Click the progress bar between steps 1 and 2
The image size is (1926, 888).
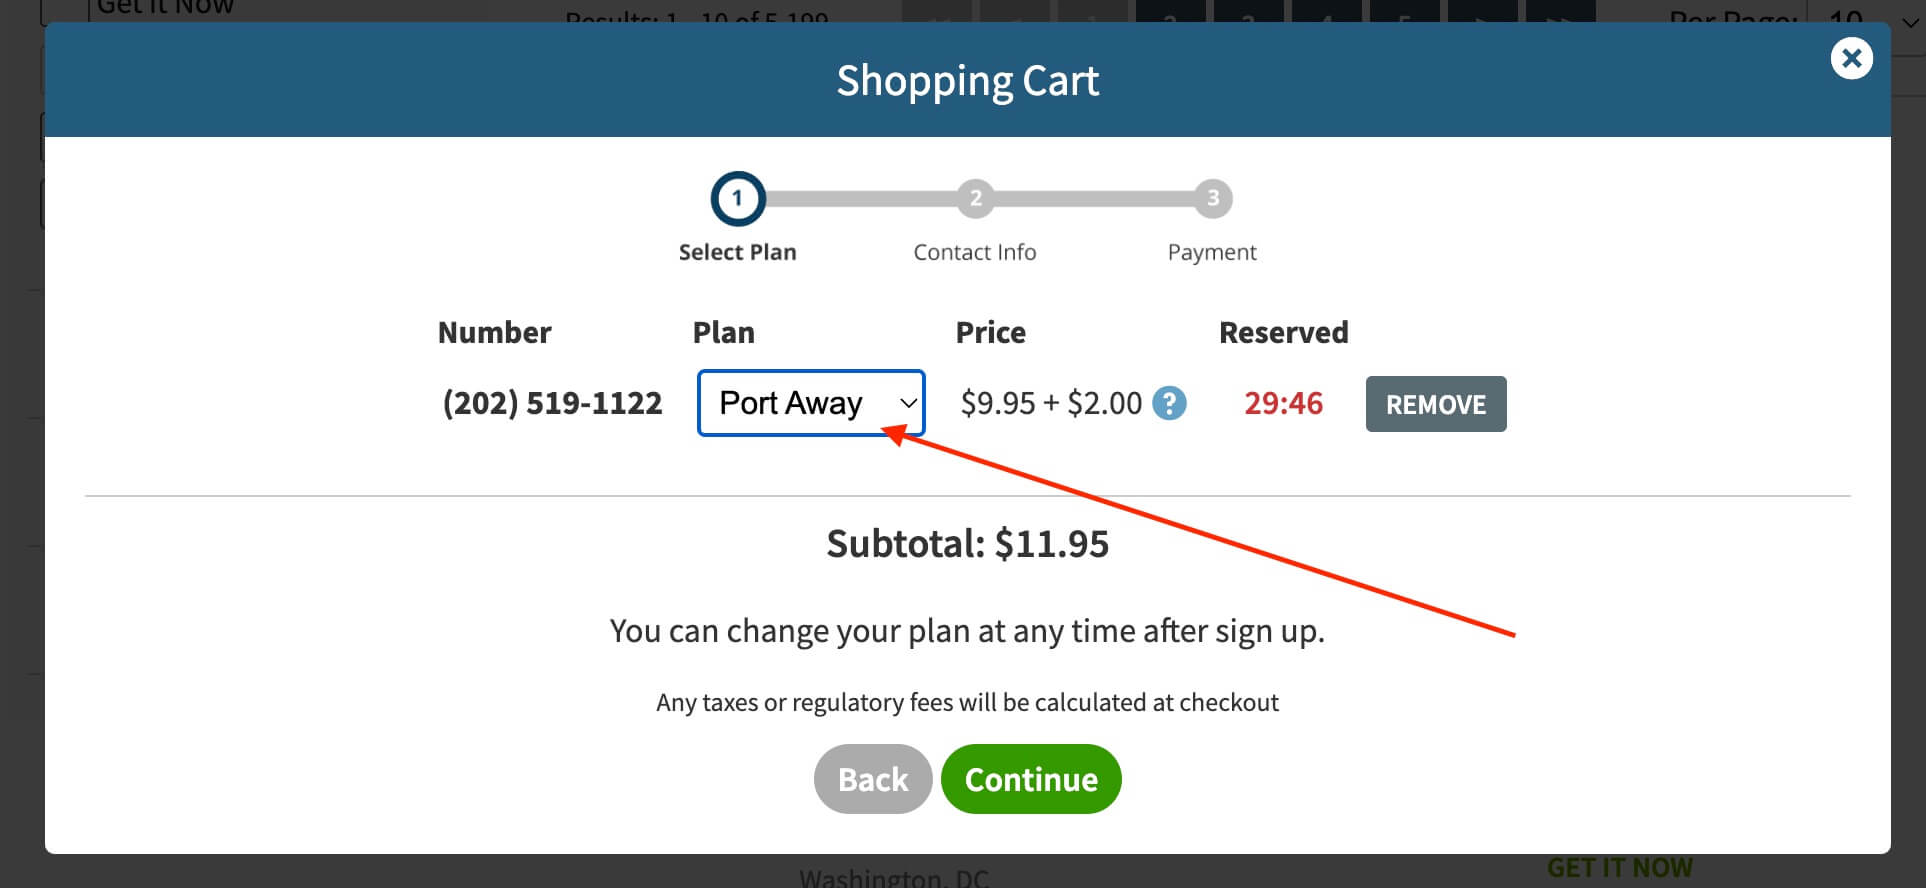[x=861, y=198]
